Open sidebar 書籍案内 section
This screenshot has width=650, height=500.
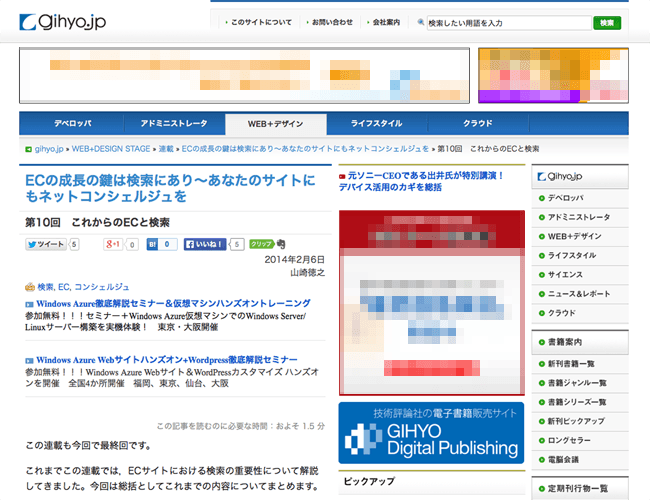[x=580, y=342]
